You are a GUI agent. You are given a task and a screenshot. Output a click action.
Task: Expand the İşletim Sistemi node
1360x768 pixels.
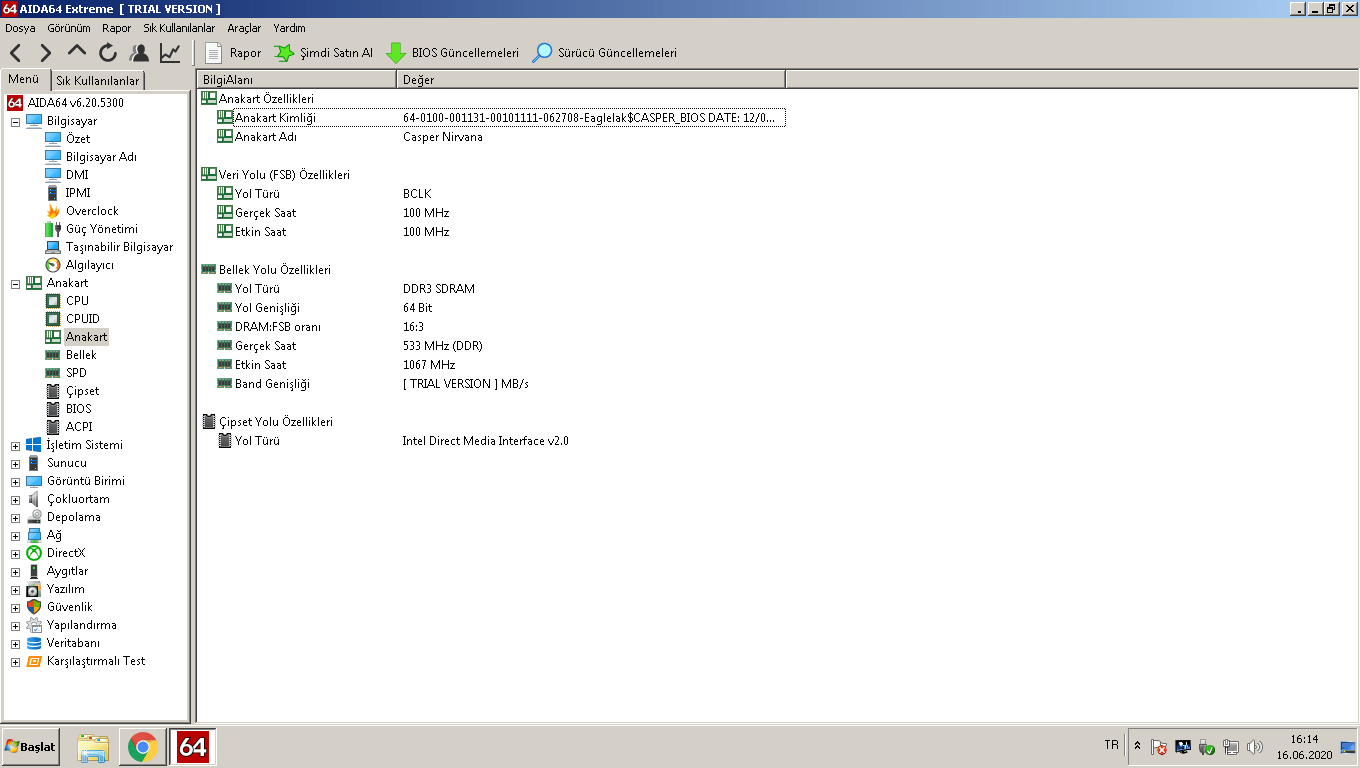click(15, 445)
